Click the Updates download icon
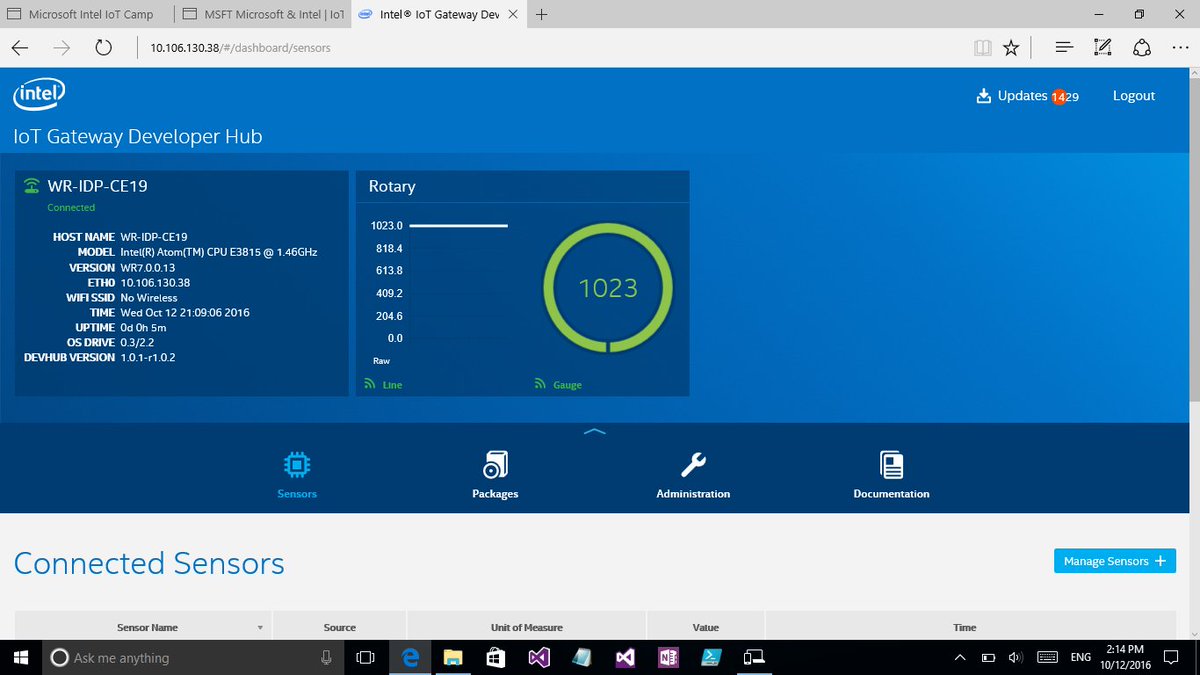Screen dimensions: 1200x675 (x=982, y=96)
